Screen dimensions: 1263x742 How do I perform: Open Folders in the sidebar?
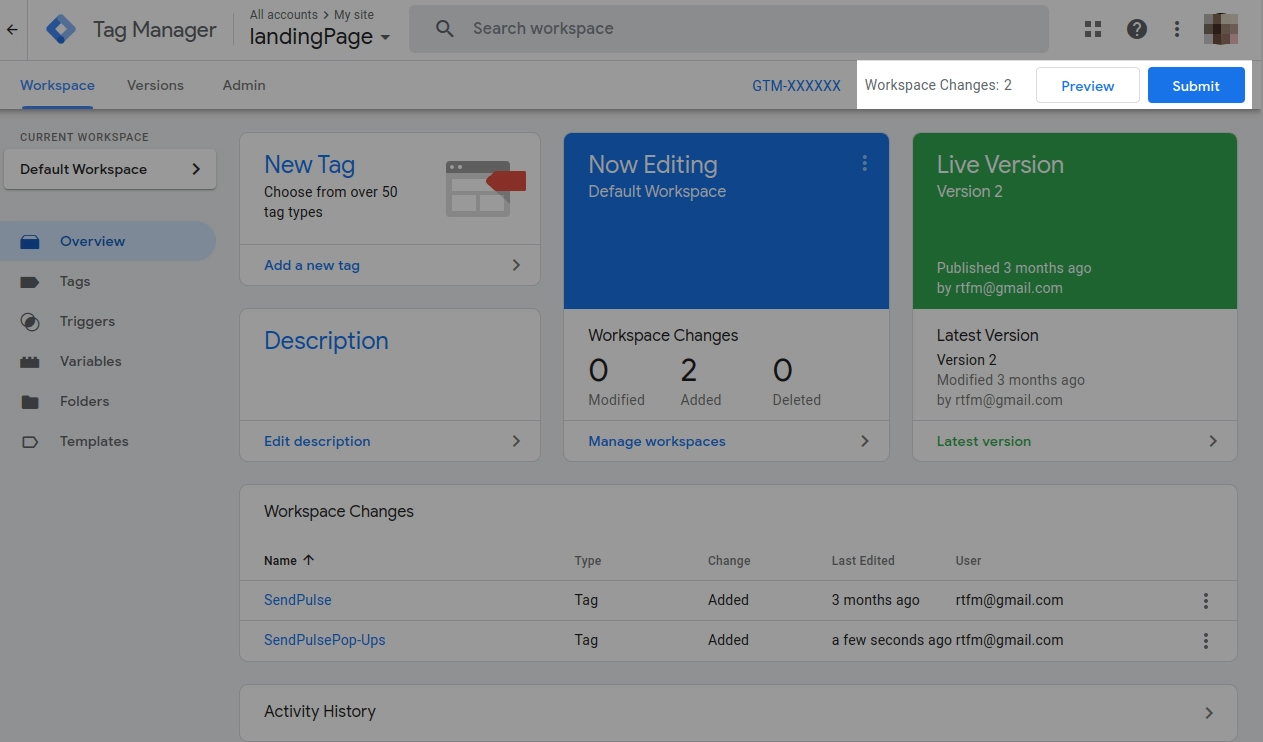pos(84,401)
